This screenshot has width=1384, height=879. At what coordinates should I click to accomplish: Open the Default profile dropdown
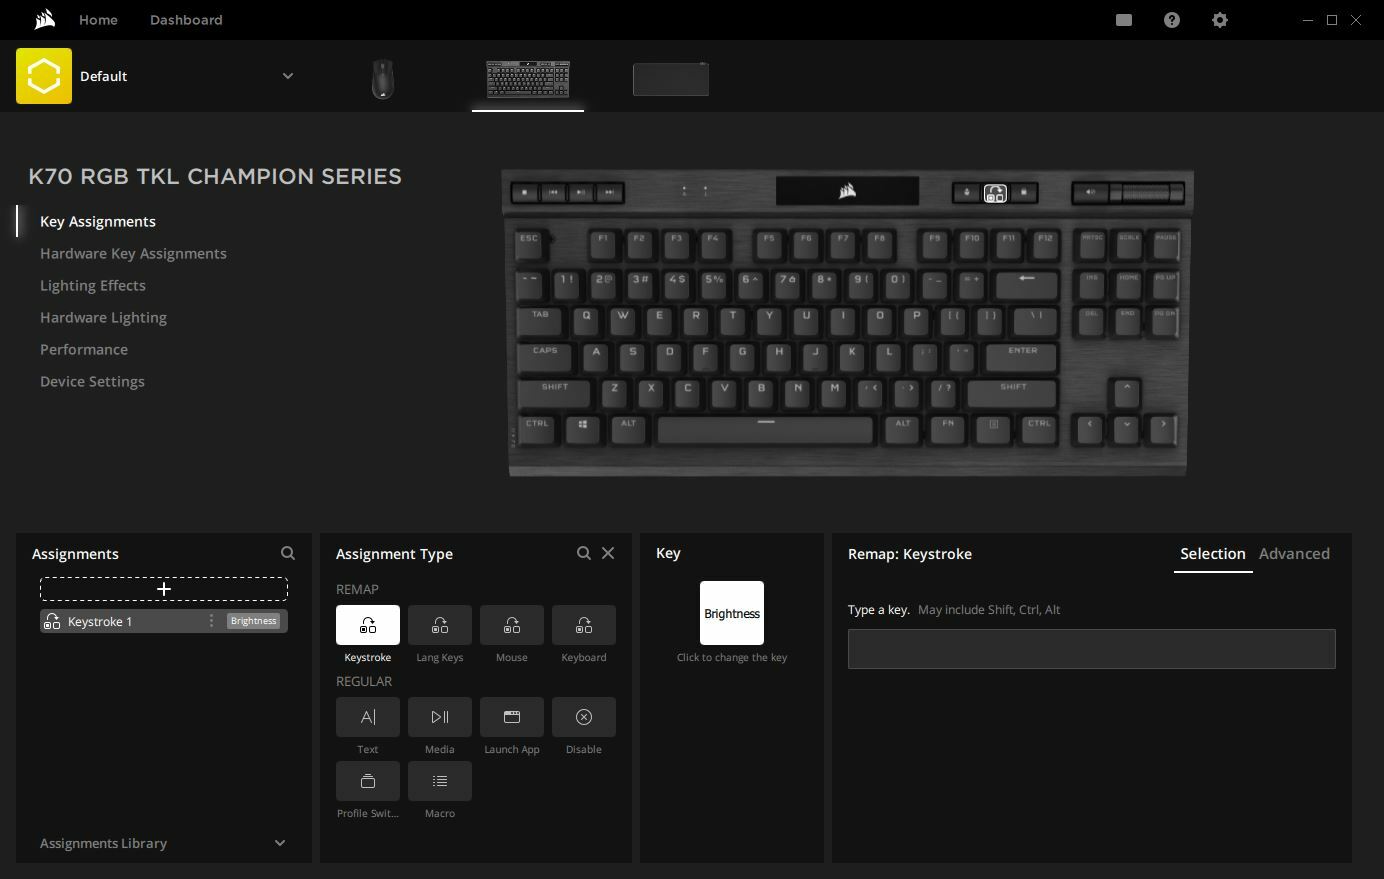click(x=287, y=76)
